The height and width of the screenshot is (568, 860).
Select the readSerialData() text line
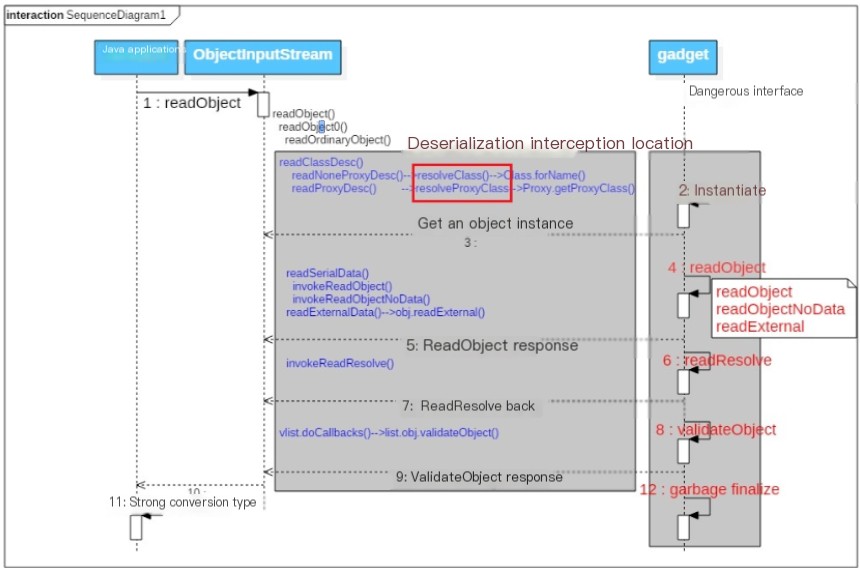pos(327,272)
